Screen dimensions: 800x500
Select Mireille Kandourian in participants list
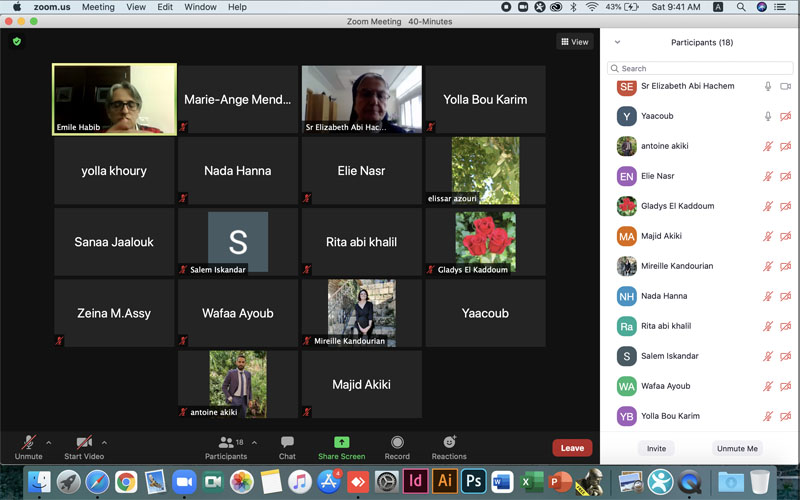[x=700, y=266]
